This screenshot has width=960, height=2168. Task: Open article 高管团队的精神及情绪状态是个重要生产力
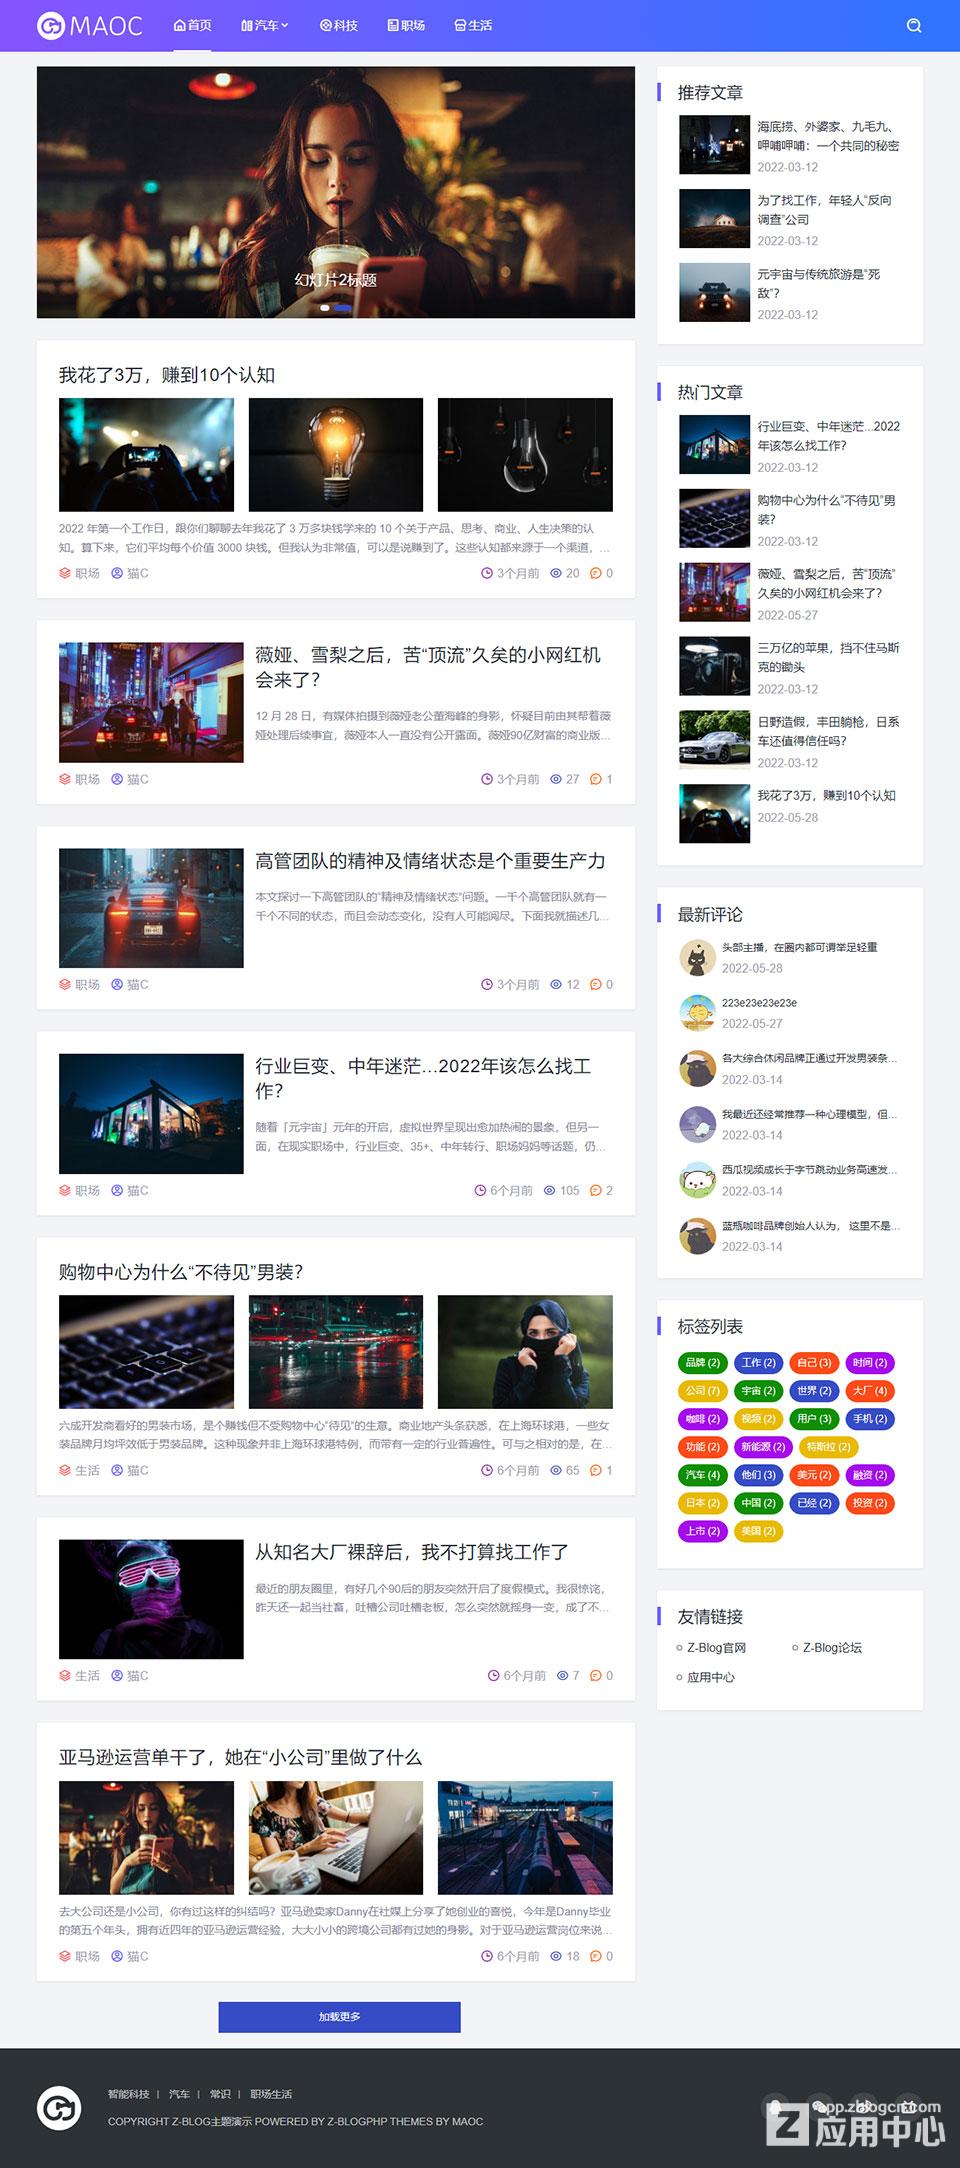click(430, 861)
